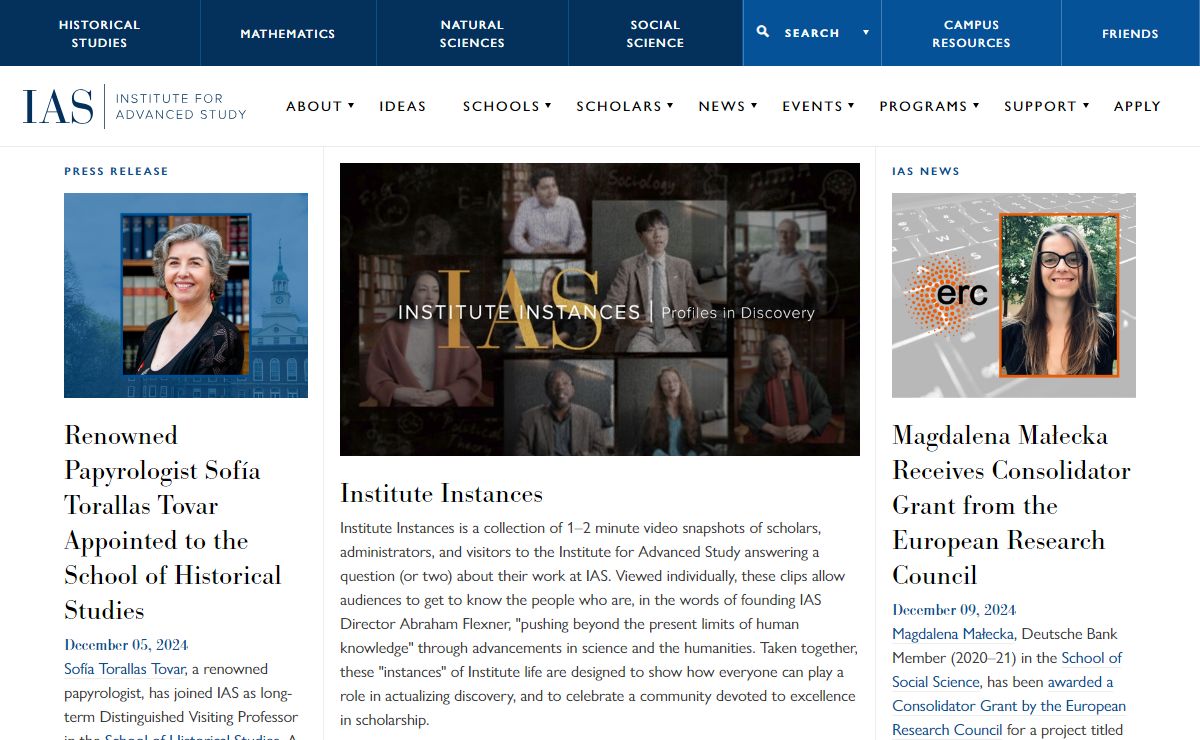Open the Natural Sciences school tab
The width and height of the screenshot is (1200, 740).
tap(472, 33)
